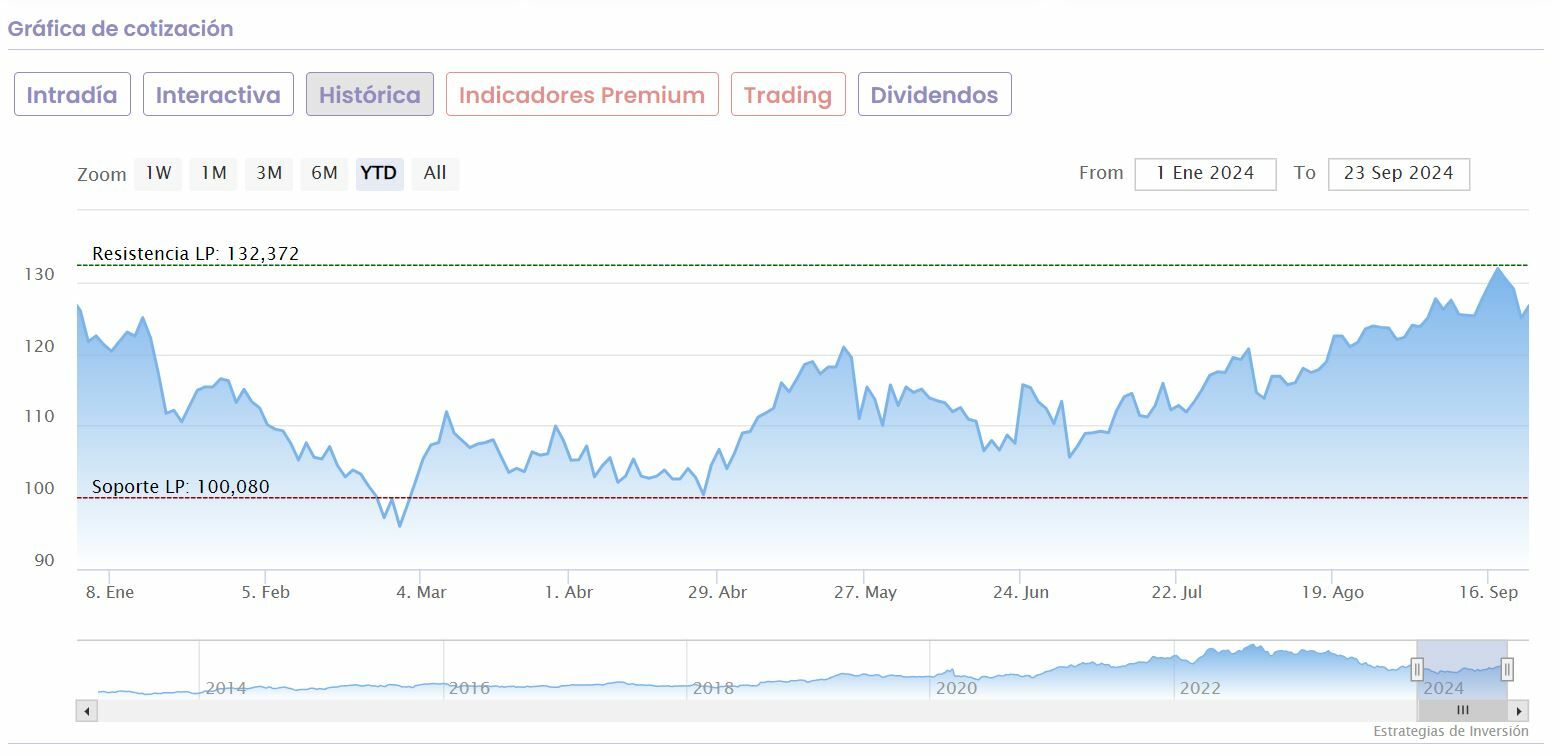Zoom the chart to All
The width and height of the screenshot is (1561, 756).
pos(435,173)
